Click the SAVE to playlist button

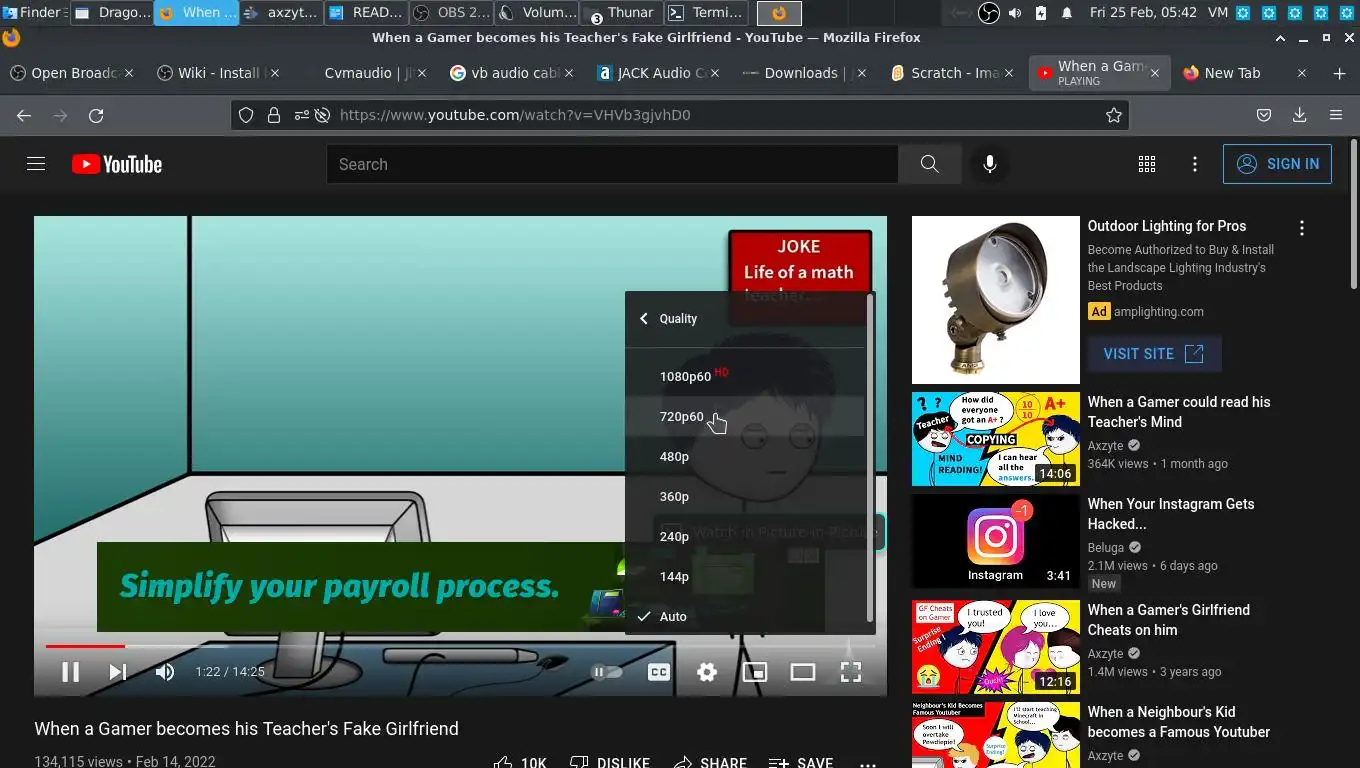pos(801,763)
